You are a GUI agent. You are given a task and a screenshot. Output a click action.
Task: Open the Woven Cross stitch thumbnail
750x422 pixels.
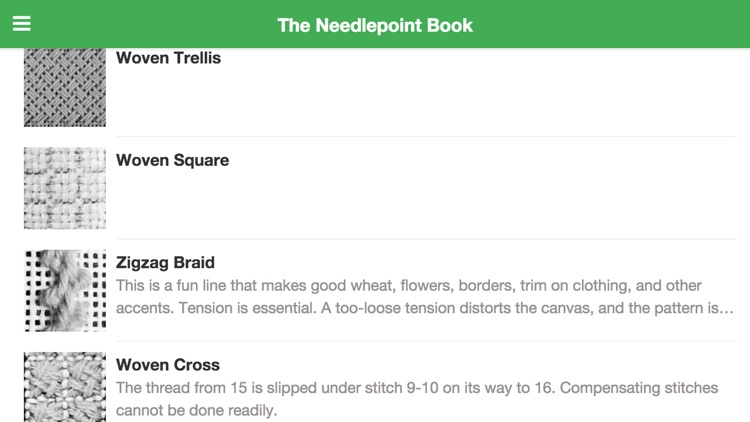tap(65, 386)
